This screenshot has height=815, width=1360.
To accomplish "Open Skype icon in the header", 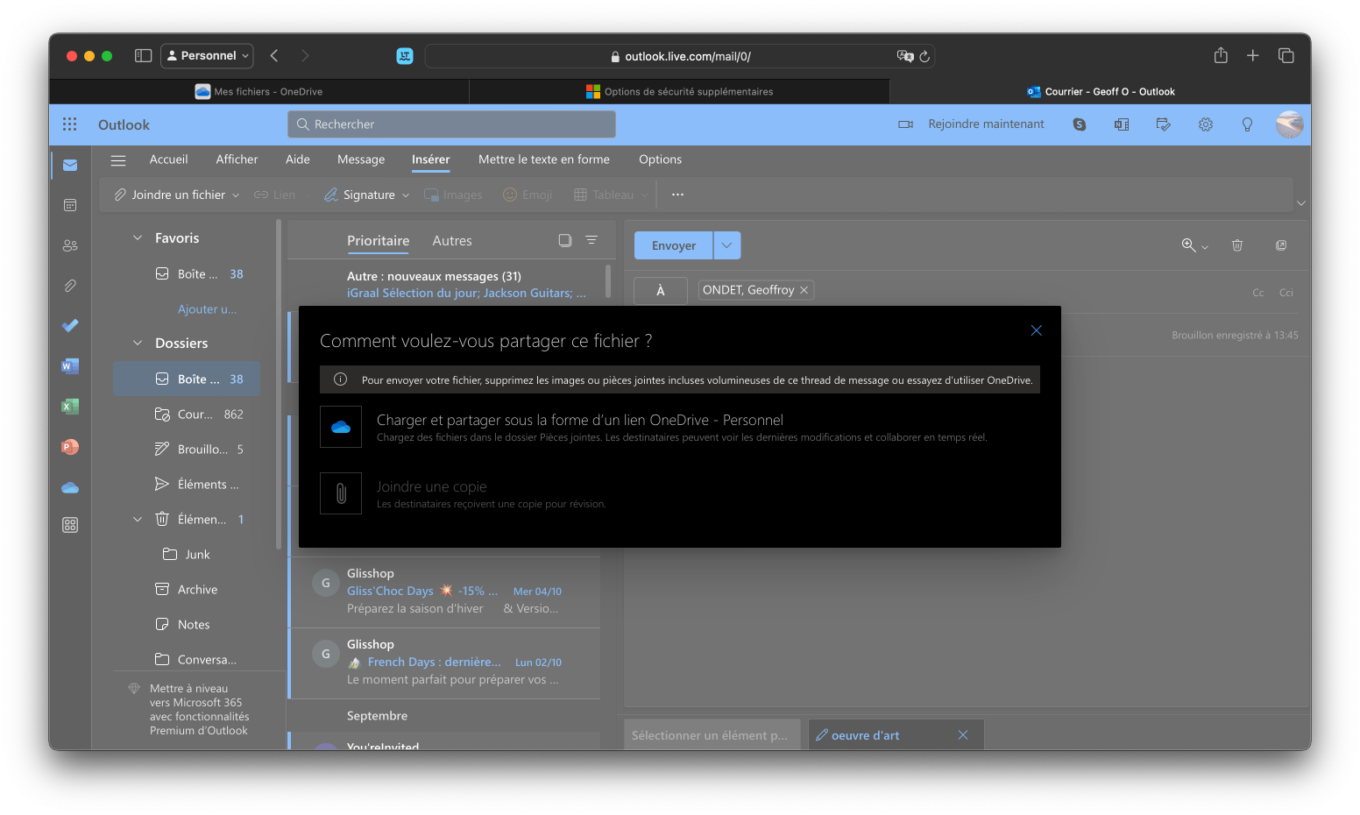I will click(x=1079, y=124).
